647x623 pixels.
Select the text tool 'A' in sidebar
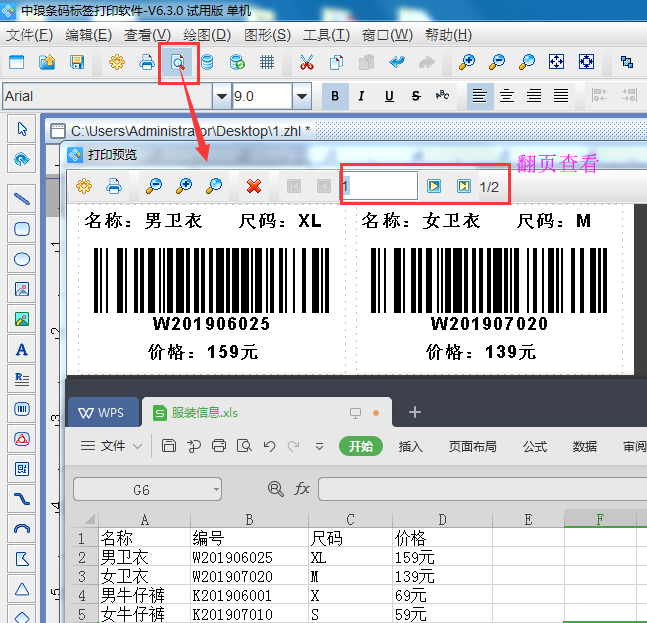[22, 349]
